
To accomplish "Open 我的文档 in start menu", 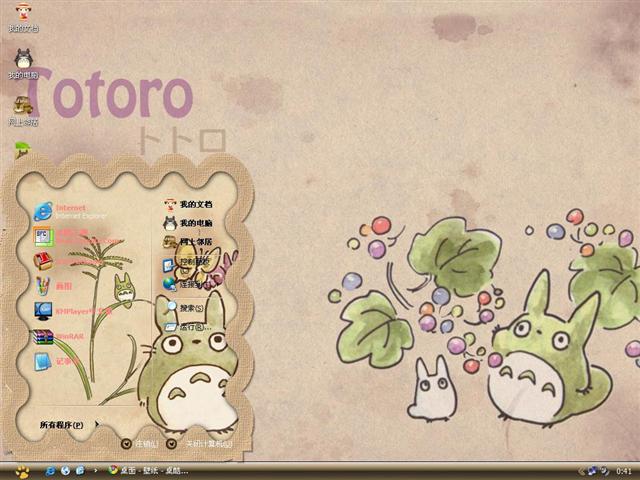I will (188, 204).
